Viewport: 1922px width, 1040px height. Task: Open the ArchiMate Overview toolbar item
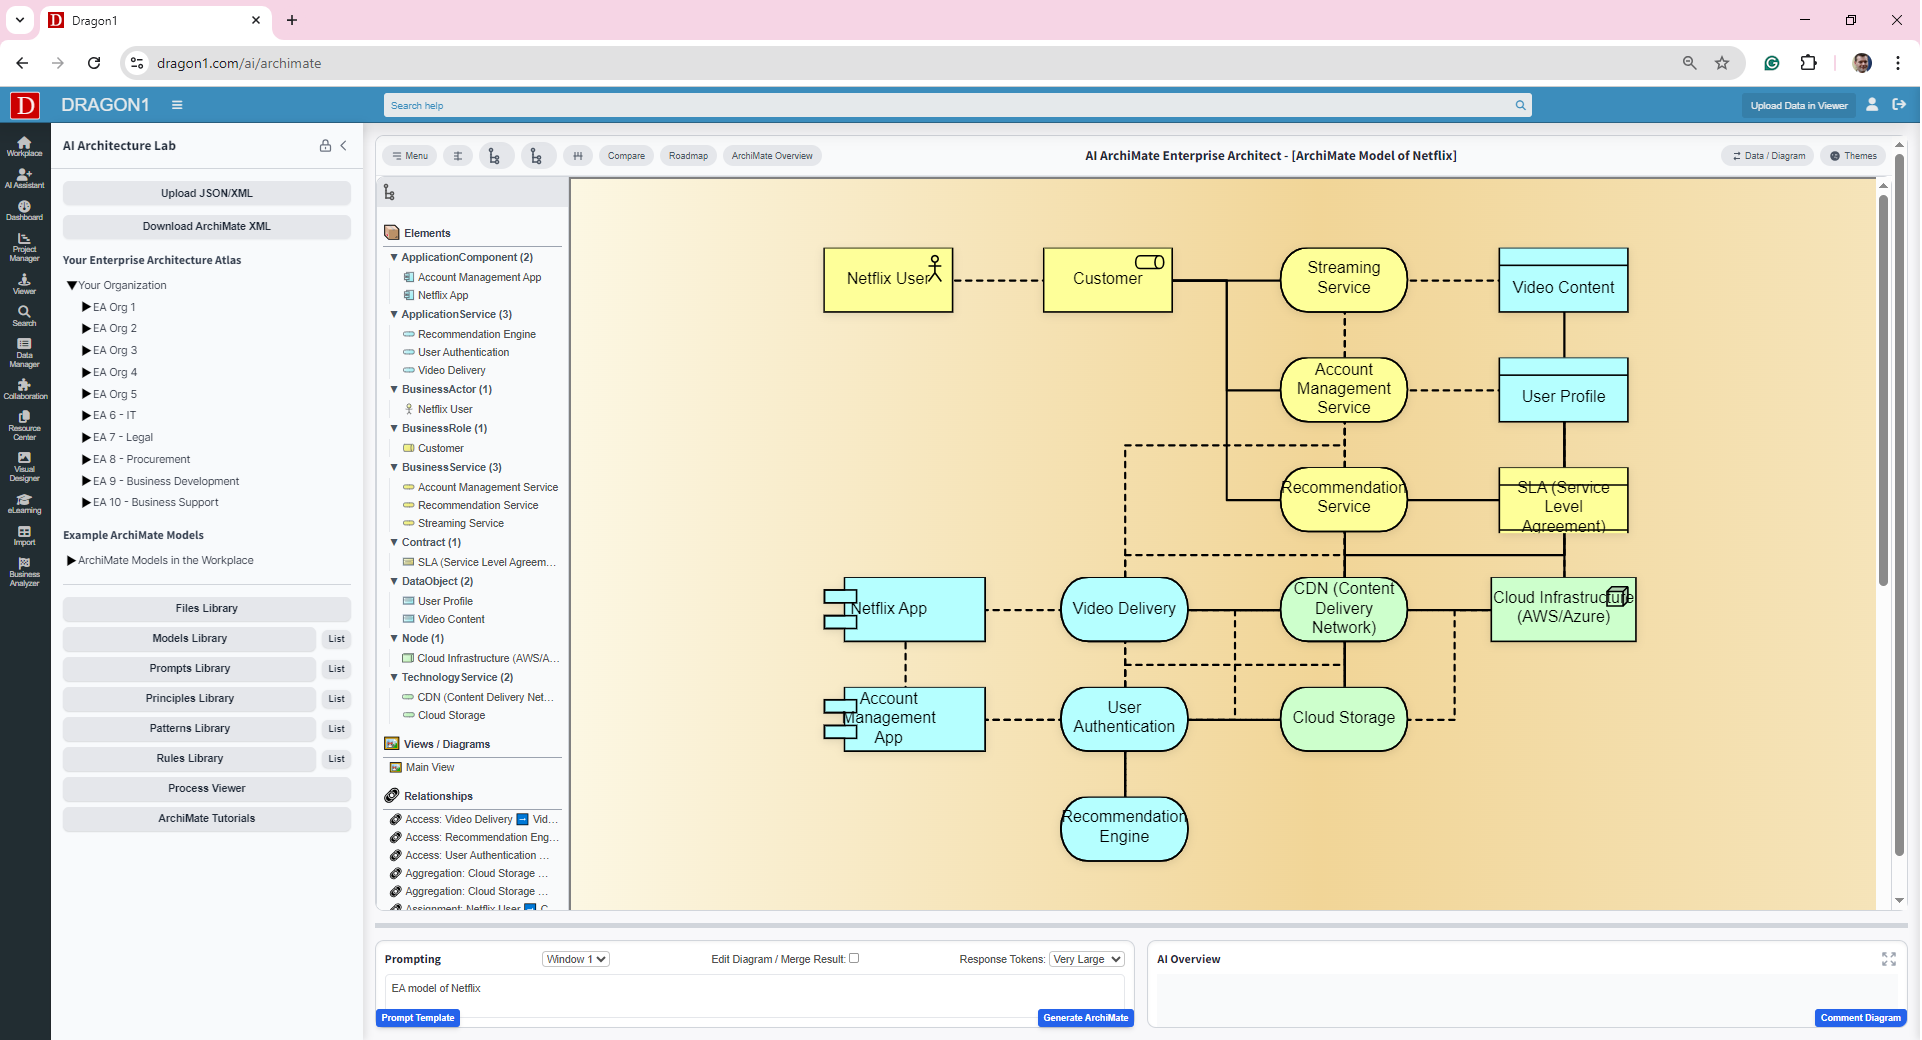pos(772,156)
